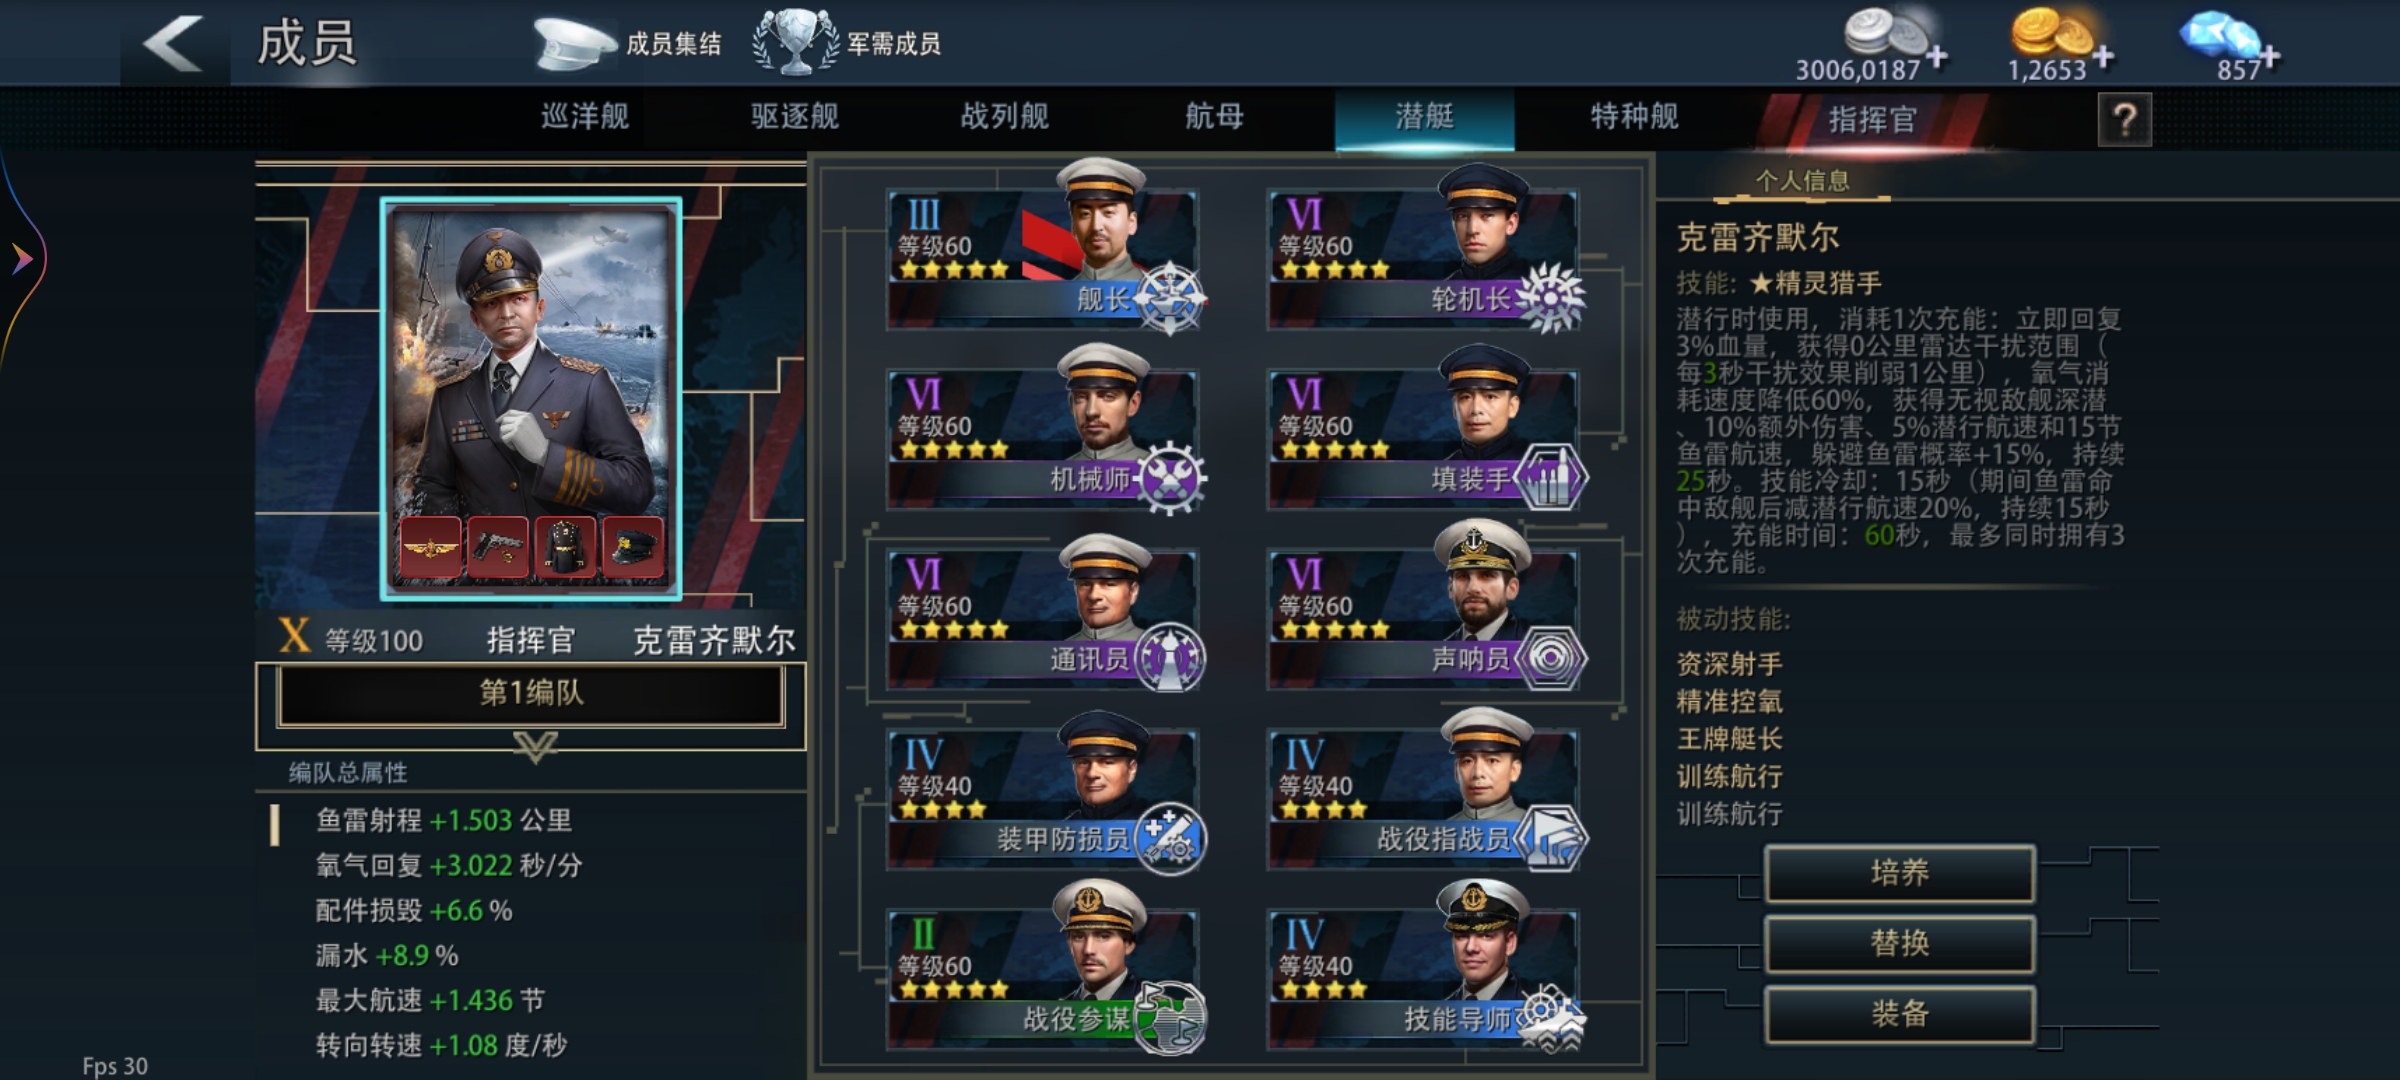
Task: Tap the silver coins plus icon
Action: click(1937, 56)
